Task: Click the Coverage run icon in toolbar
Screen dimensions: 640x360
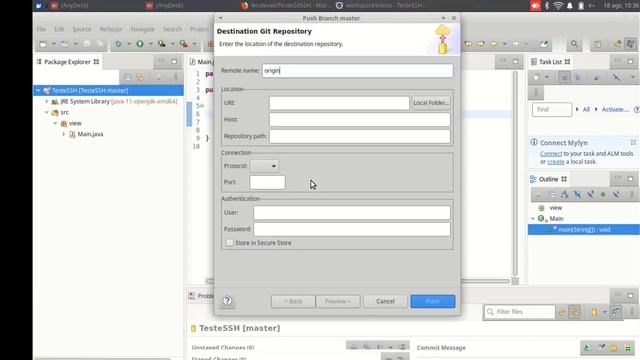Action: click(162, 44)
